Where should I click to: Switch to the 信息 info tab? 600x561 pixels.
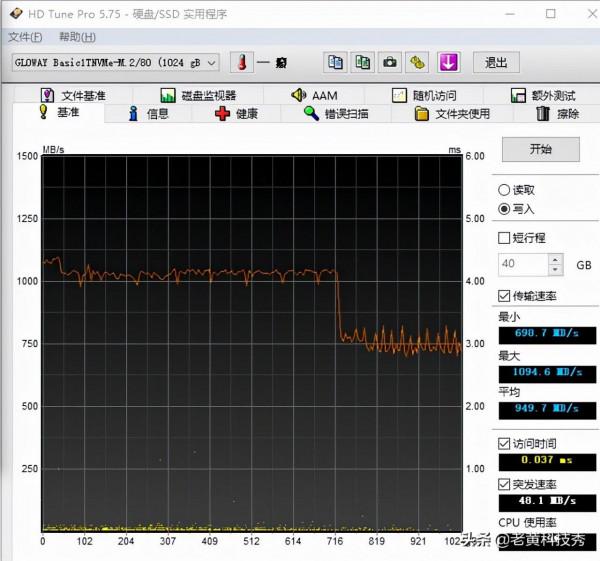(x=148, y=114)
